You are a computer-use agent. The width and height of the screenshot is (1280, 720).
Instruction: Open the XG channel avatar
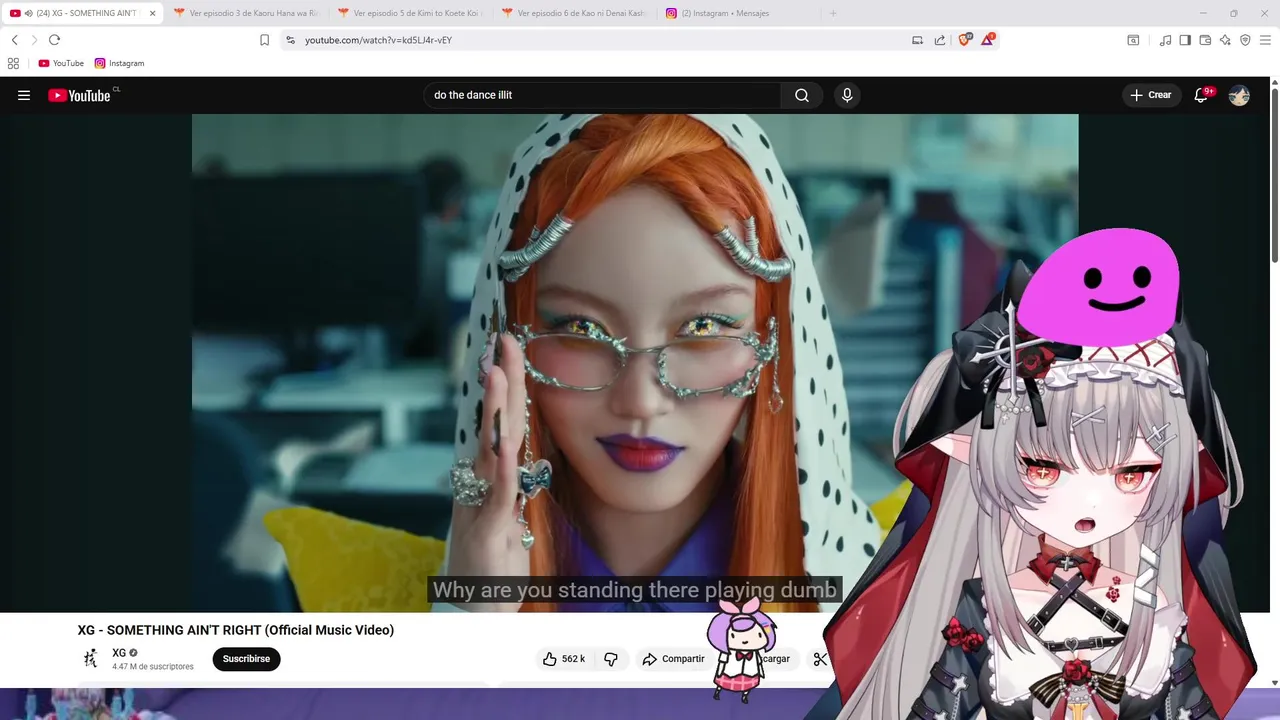pos(91,658)
